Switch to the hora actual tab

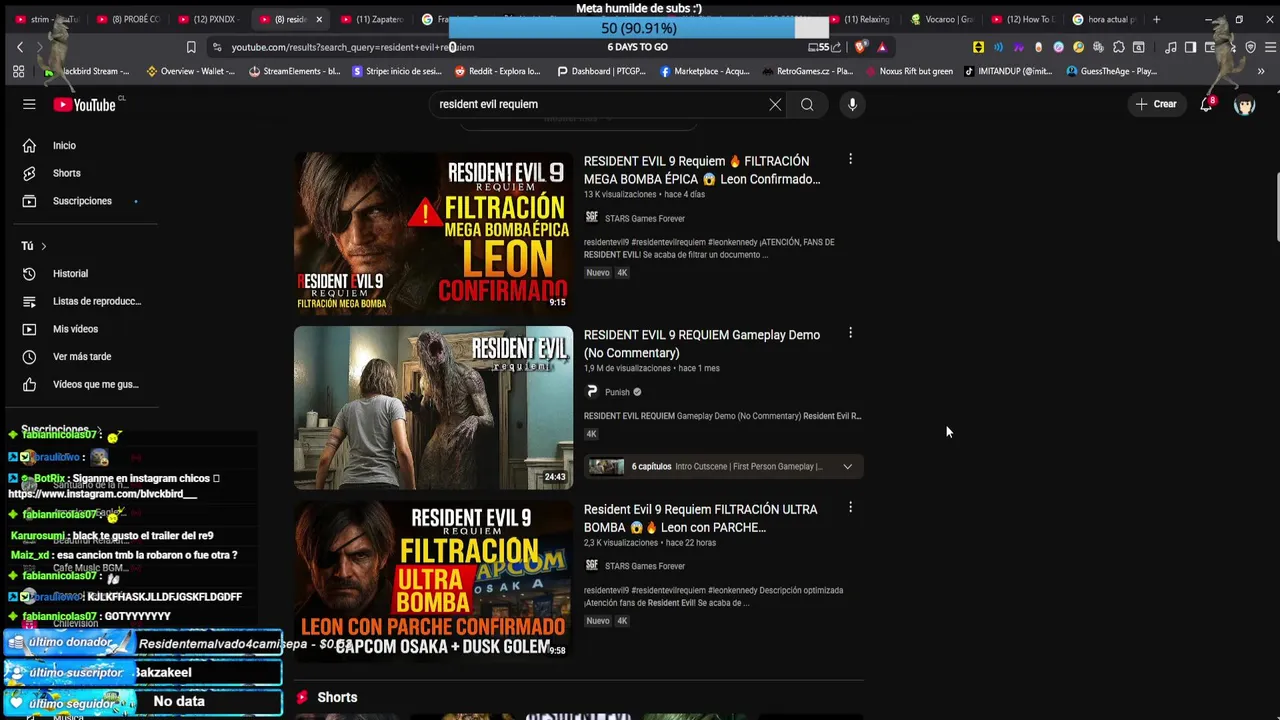tap(1104, 19)
